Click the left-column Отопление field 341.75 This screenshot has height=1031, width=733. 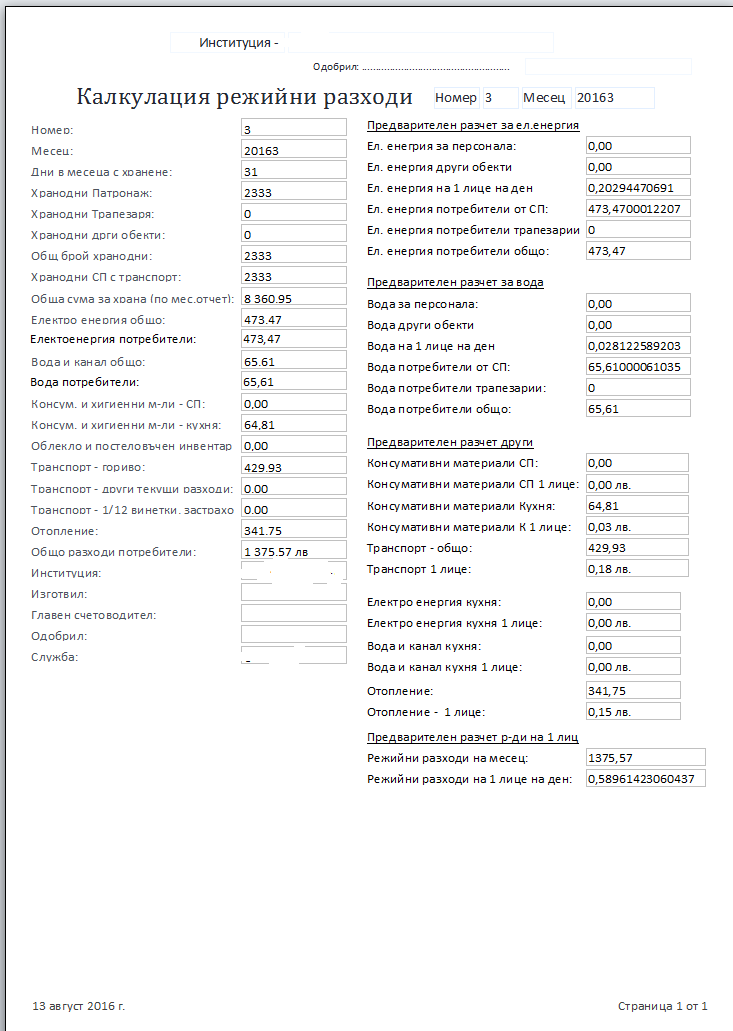[294, 530]
